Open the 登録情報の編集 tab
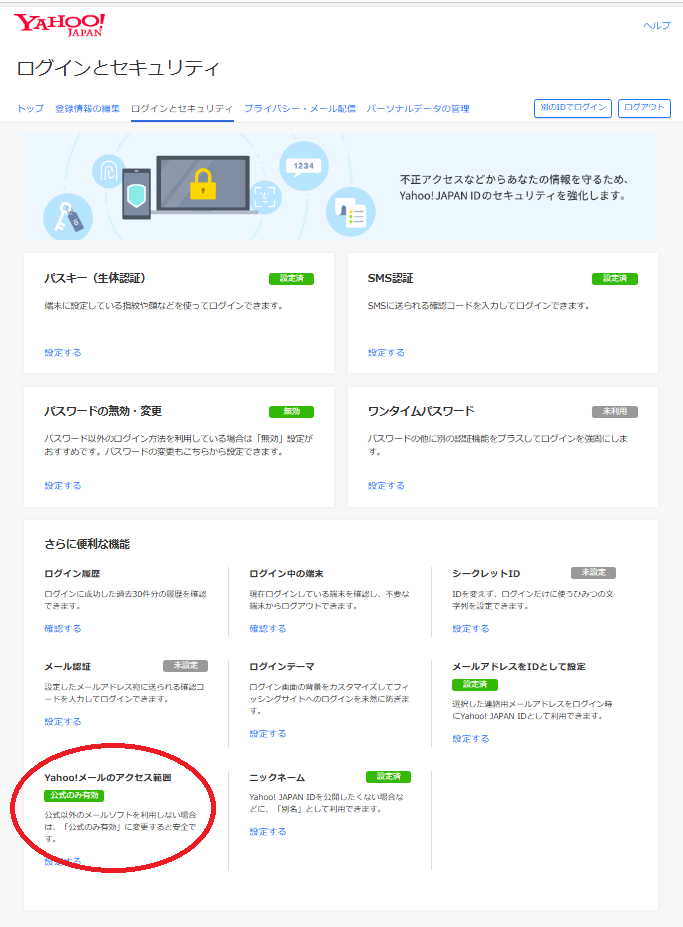This screenshot has width=683, height=927. (x=87, y=108)
